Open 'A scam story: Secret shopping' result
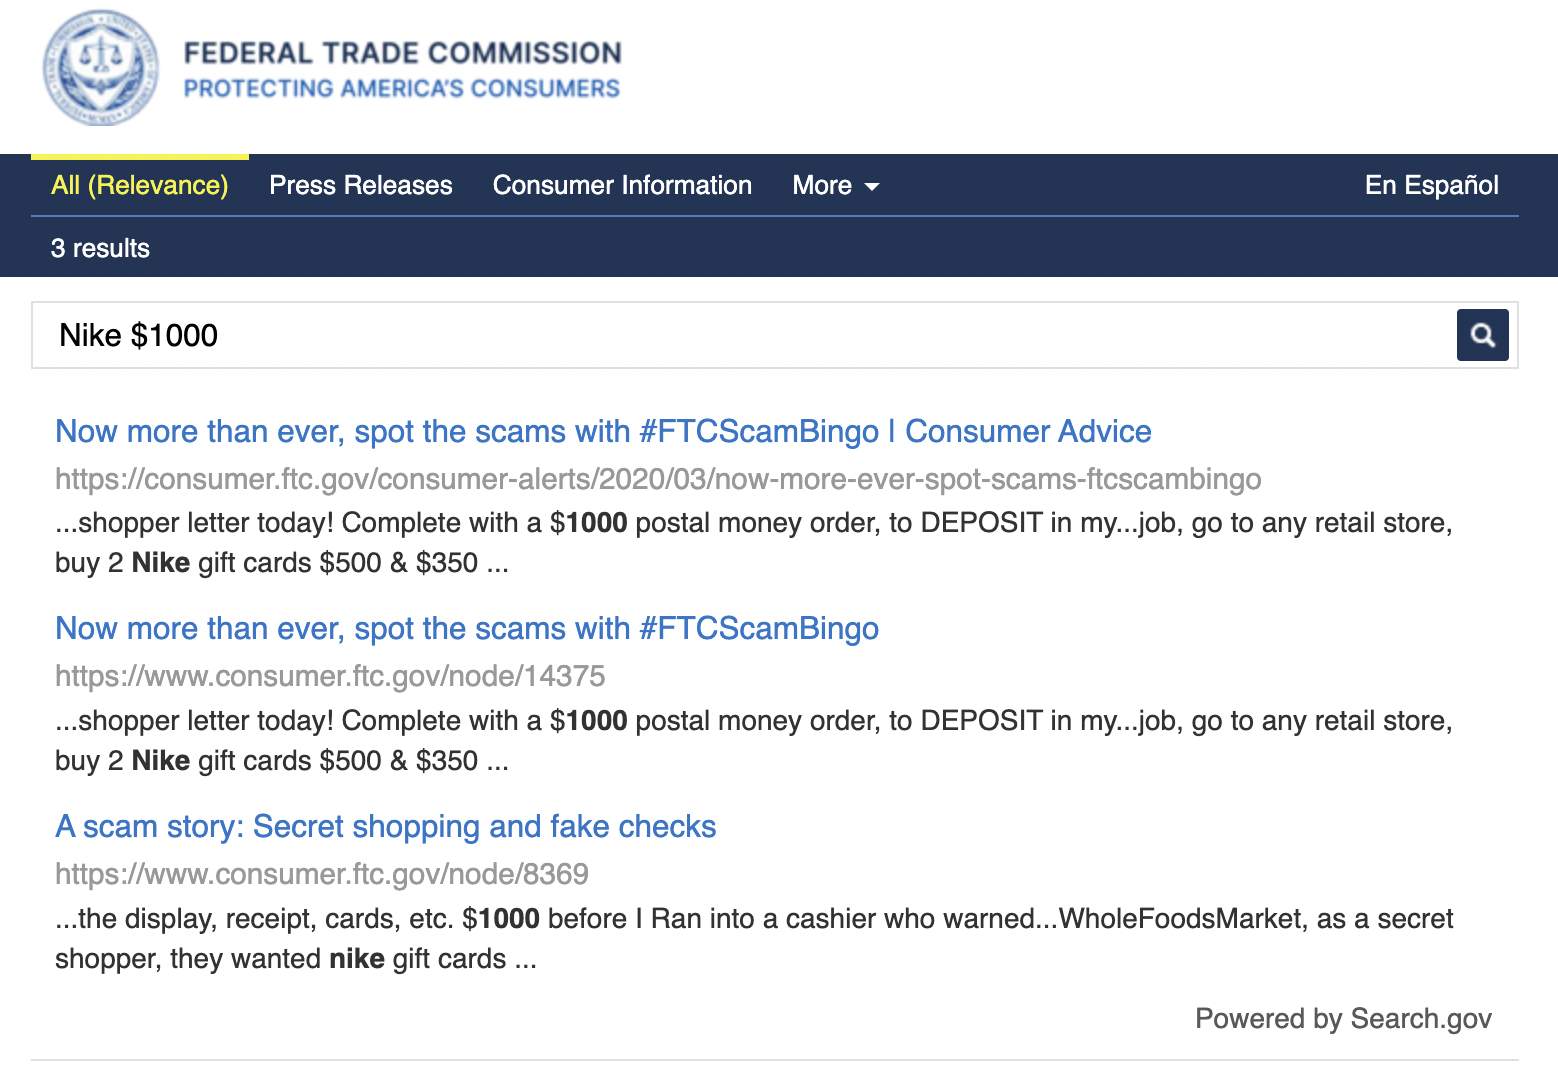1558x1080 pixels. click(385, 827)
